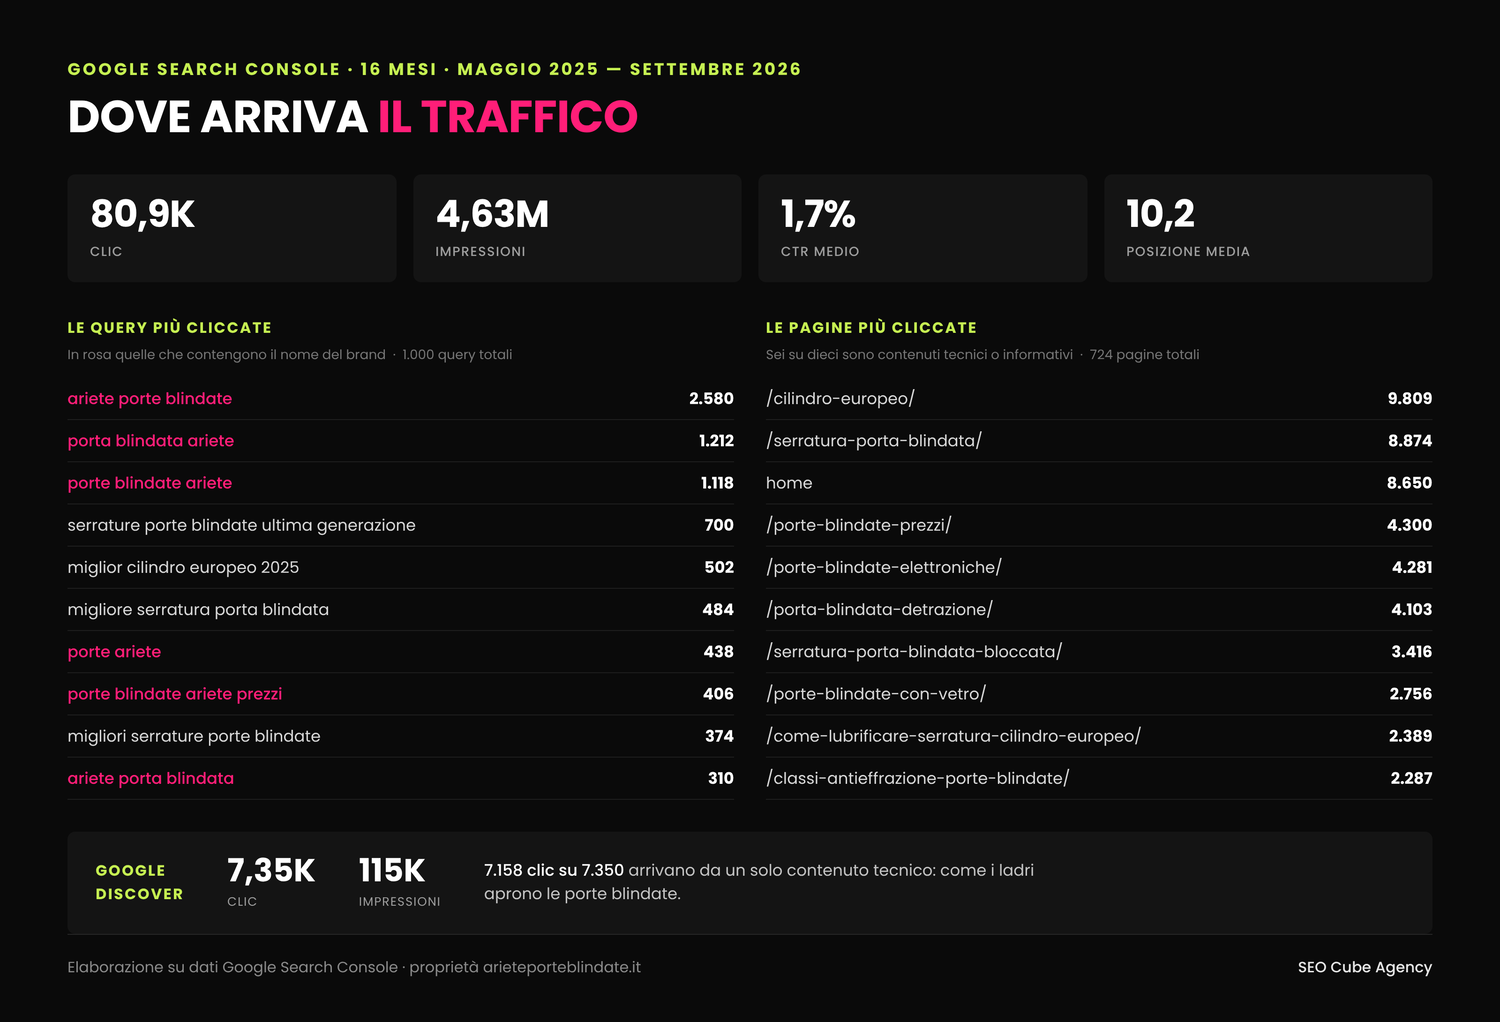
Task: Click the "DOVE ARRIVA IL TRAFFICO" title
Action: 352,117
